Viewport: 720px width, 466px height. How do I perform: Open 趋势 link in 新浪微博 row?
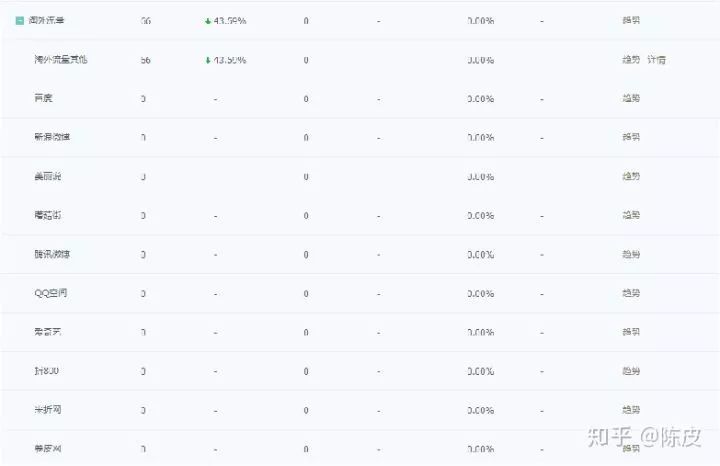630,137
